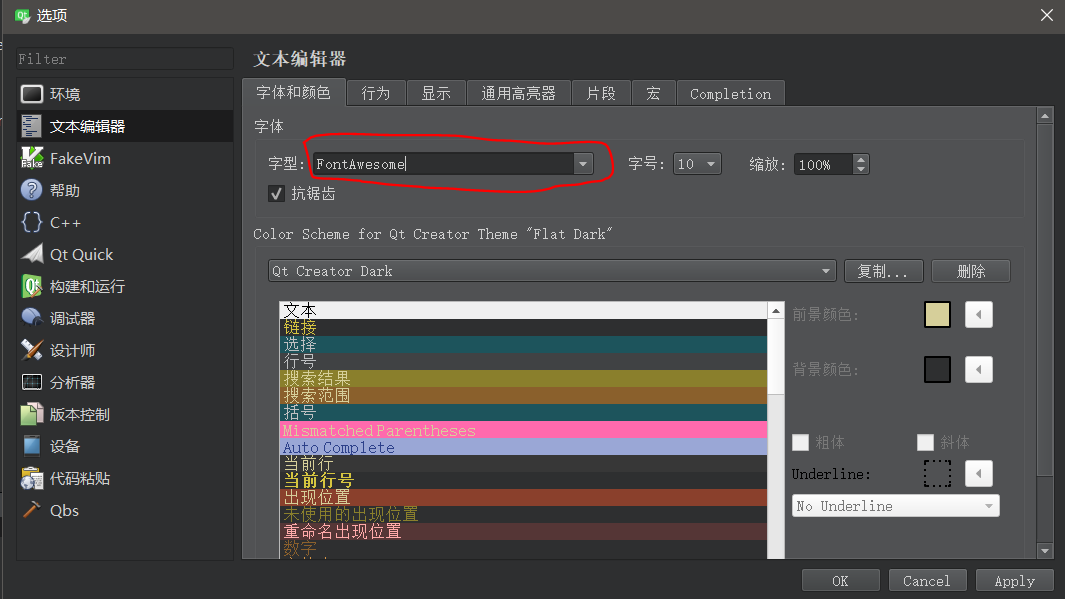Open the 字型 font family dropdown
The image size is (1065, 599).
[582, 164]
